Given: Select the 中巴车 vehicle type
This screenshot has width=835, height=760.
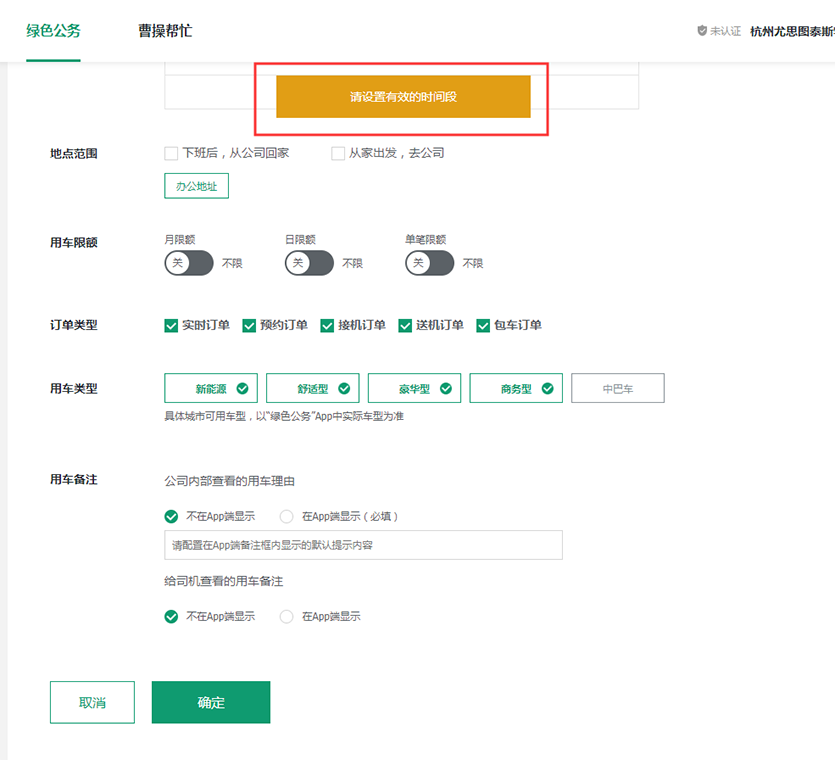Looking at the screenshot, I should click(617, 389).
